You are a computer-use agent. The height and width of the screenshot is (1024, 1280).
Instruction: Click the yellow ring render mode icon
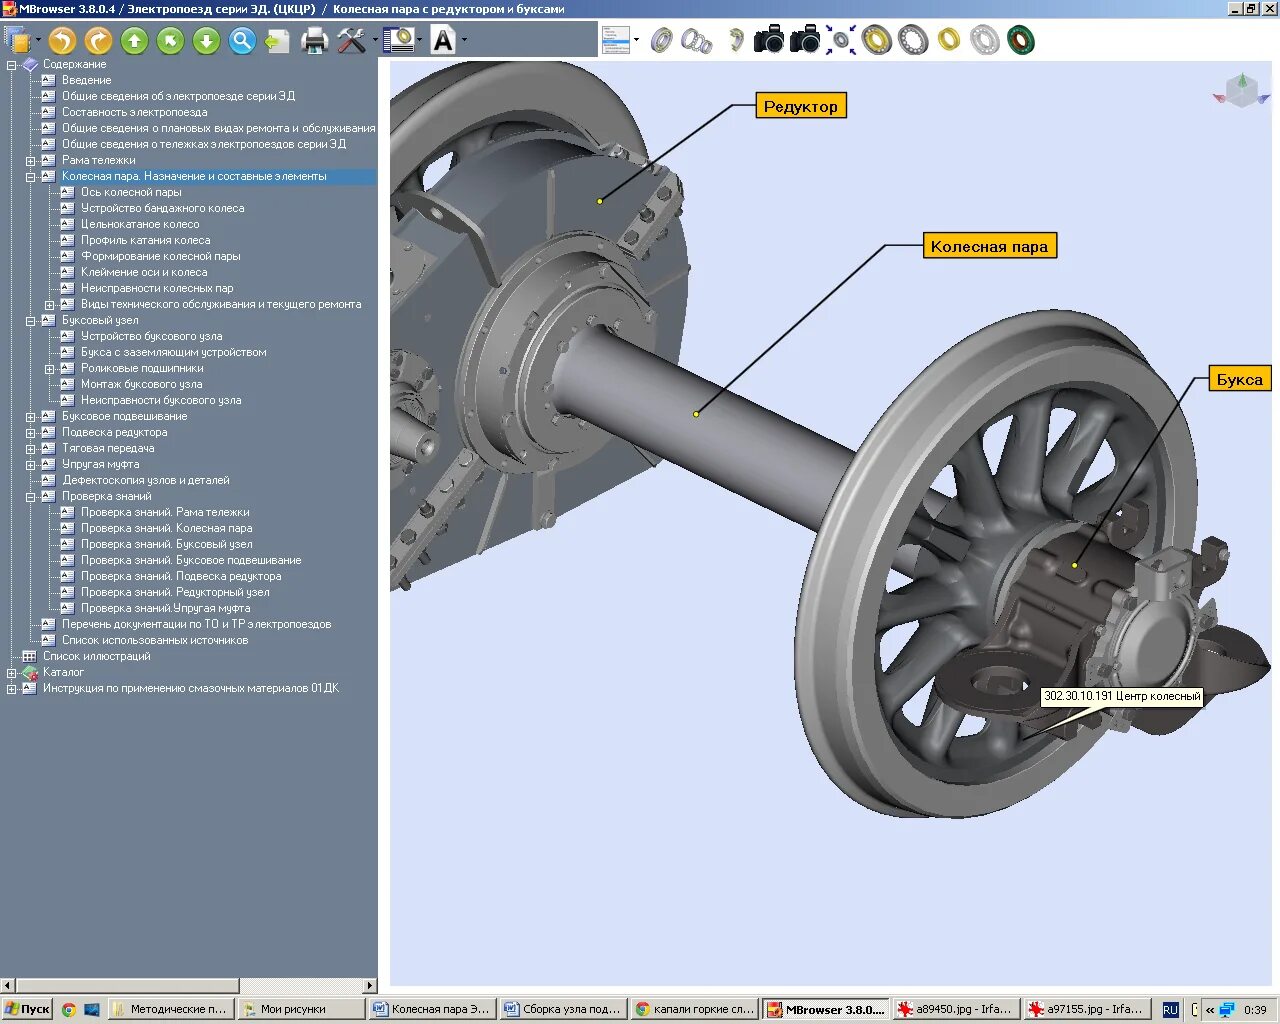(949, 40)
